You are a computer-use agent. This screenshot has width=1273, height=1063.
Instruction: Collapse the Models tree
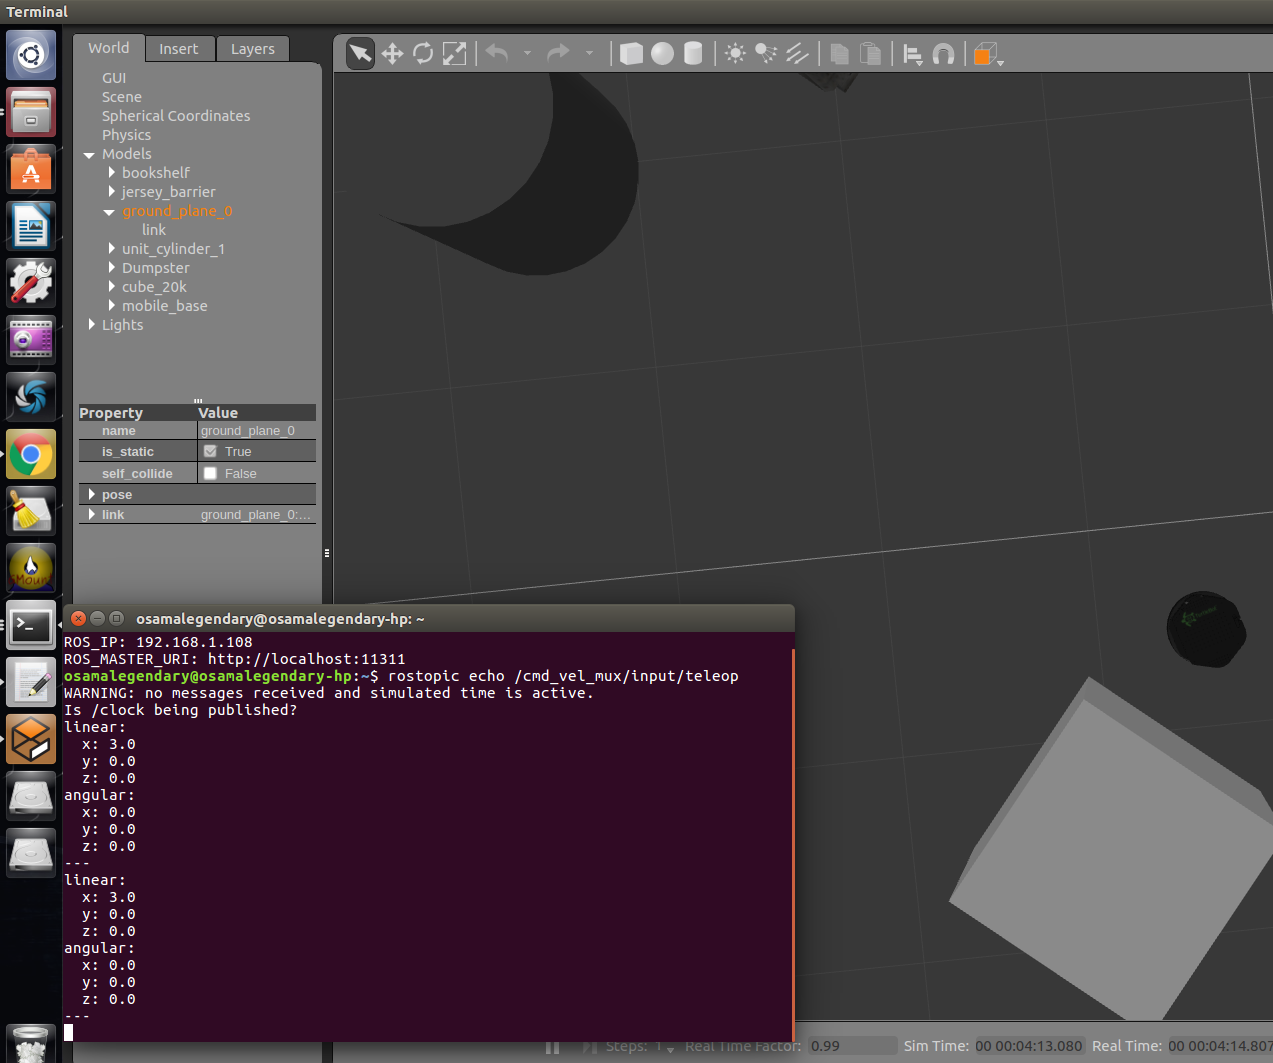pyautogui.click(x=89, y=153)
